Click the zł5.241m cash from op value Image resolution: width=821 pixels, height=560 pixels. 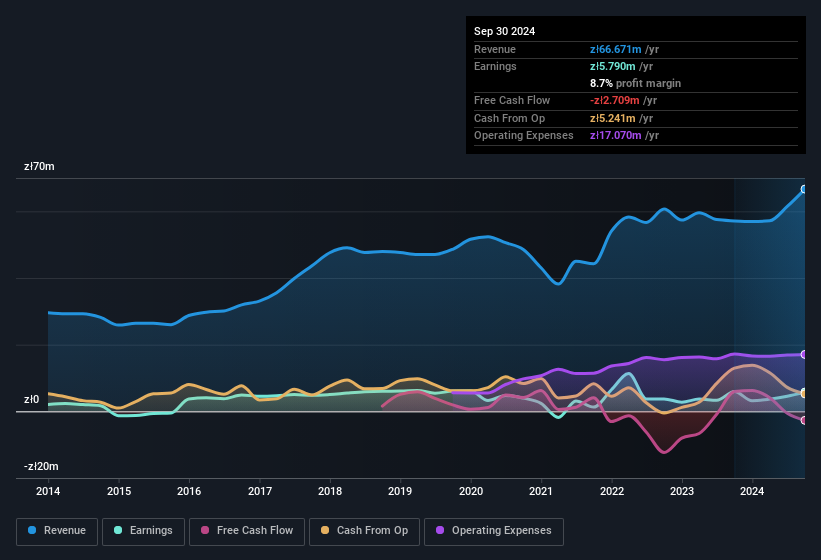point(613,118)
